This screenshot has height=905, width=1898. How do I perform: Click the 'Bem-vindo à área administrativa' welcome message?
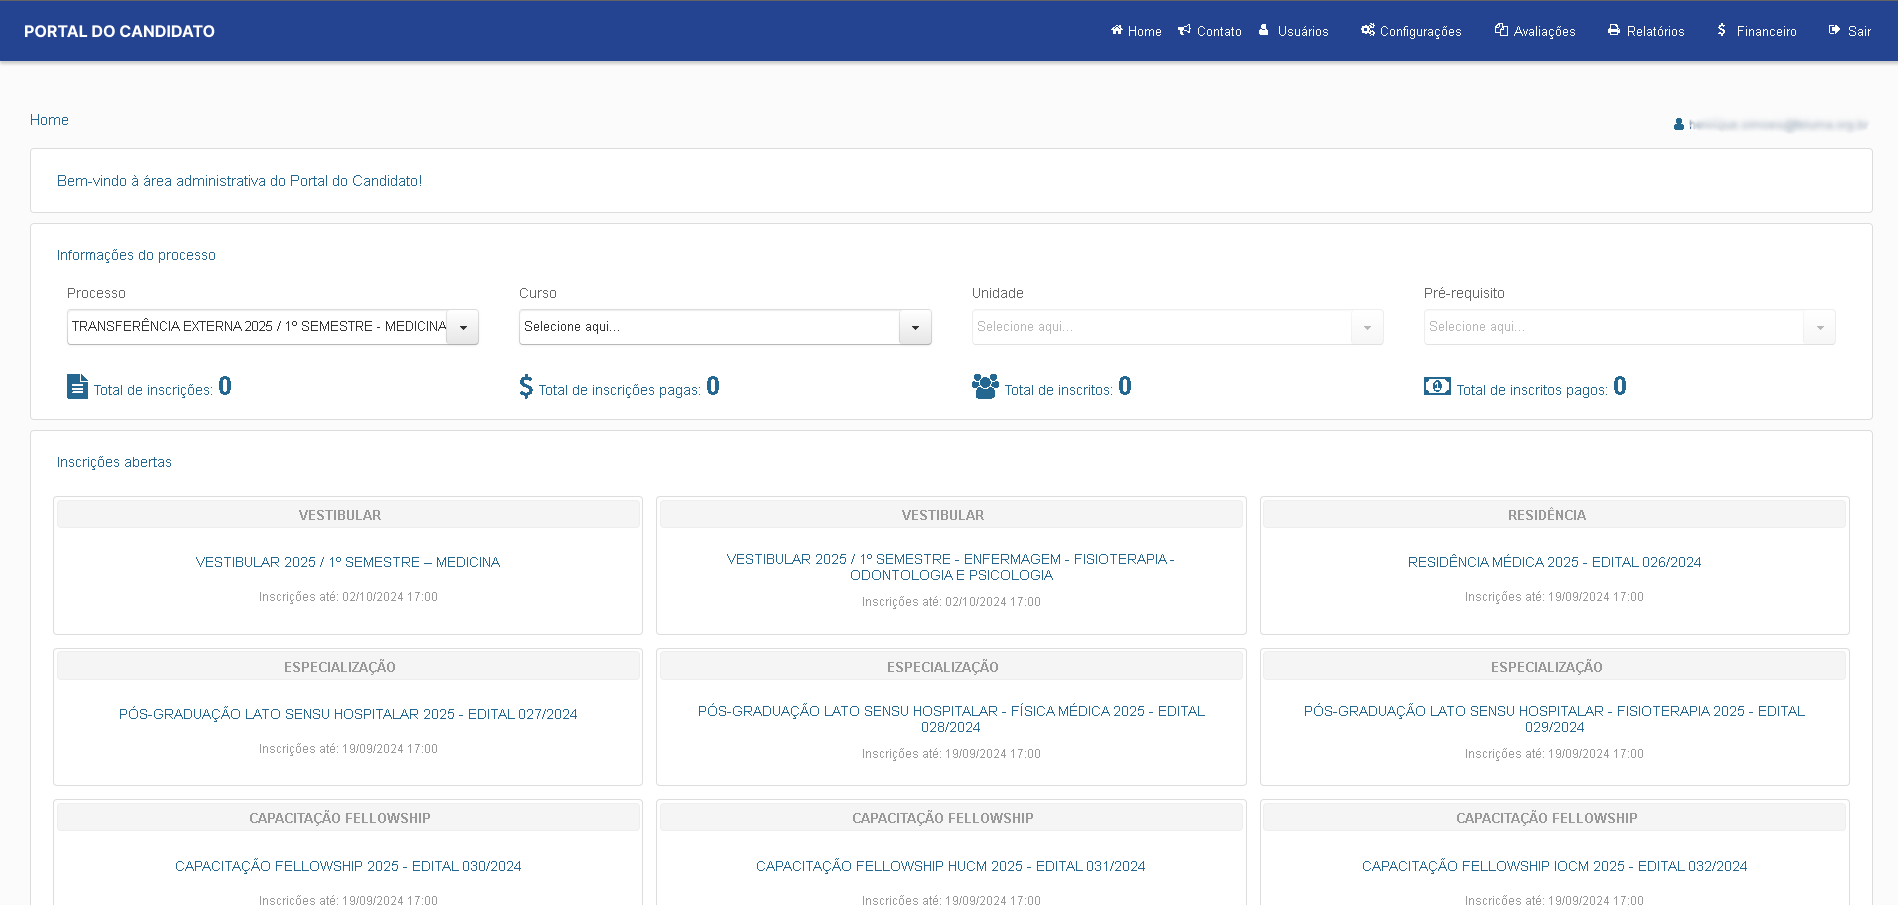pos(240,181)
